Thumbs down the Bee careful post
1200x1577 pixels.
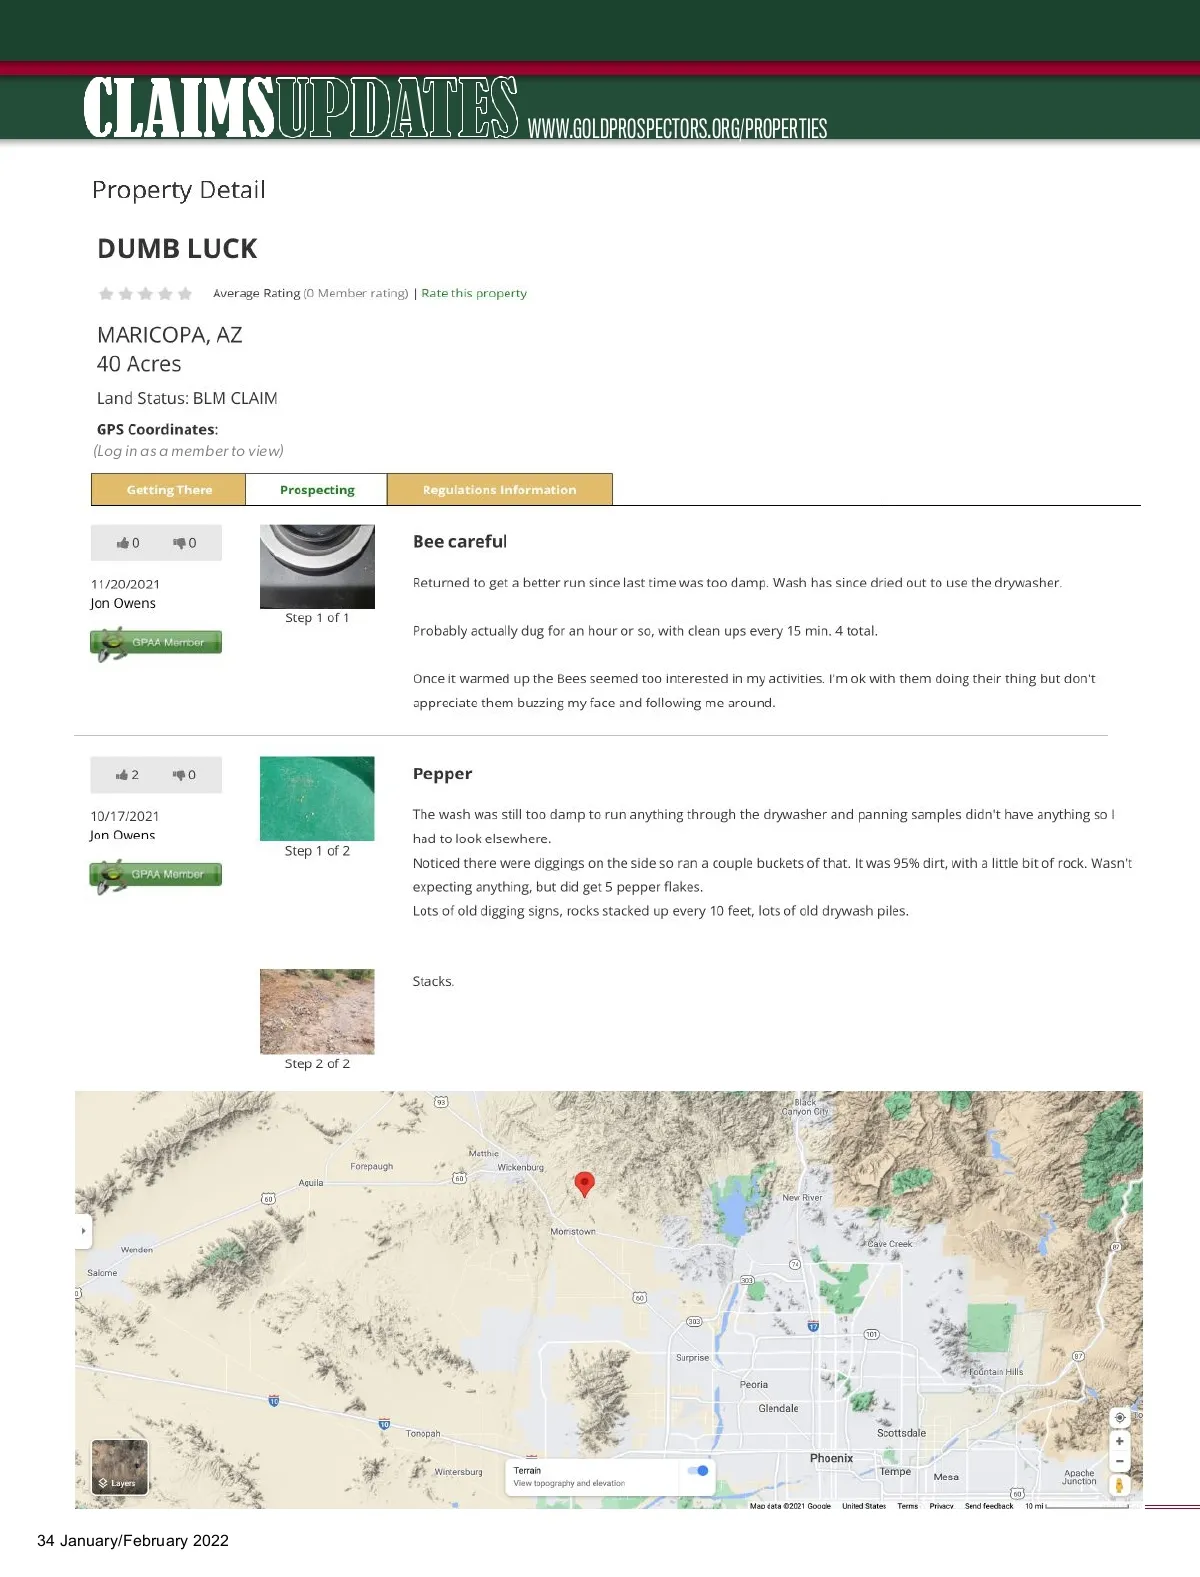(x=184, y=543)
